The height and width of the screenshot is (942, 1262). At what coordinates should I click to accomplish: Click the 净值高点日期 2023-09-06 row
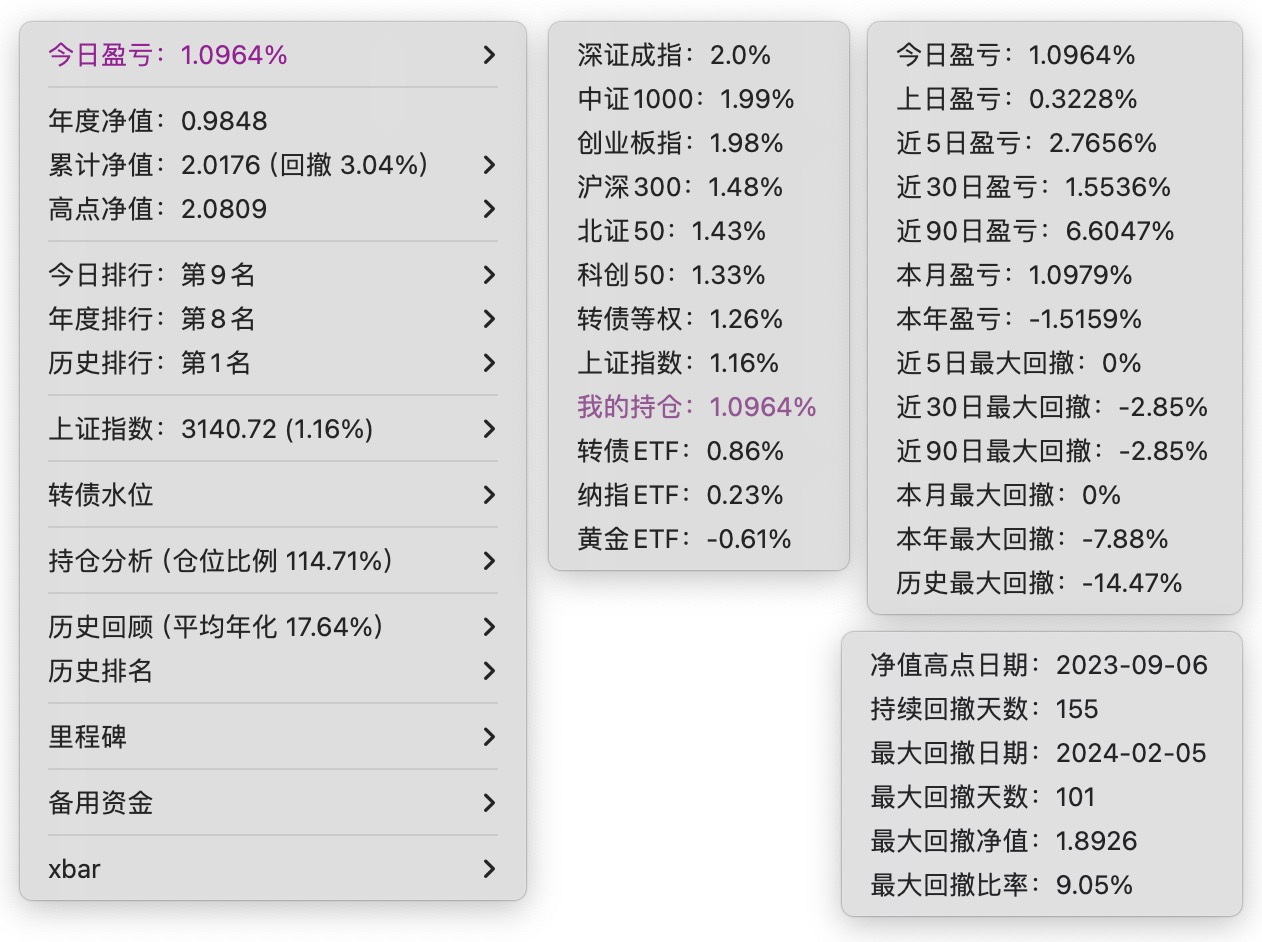pyautogui.click(x=1039, y=665)
